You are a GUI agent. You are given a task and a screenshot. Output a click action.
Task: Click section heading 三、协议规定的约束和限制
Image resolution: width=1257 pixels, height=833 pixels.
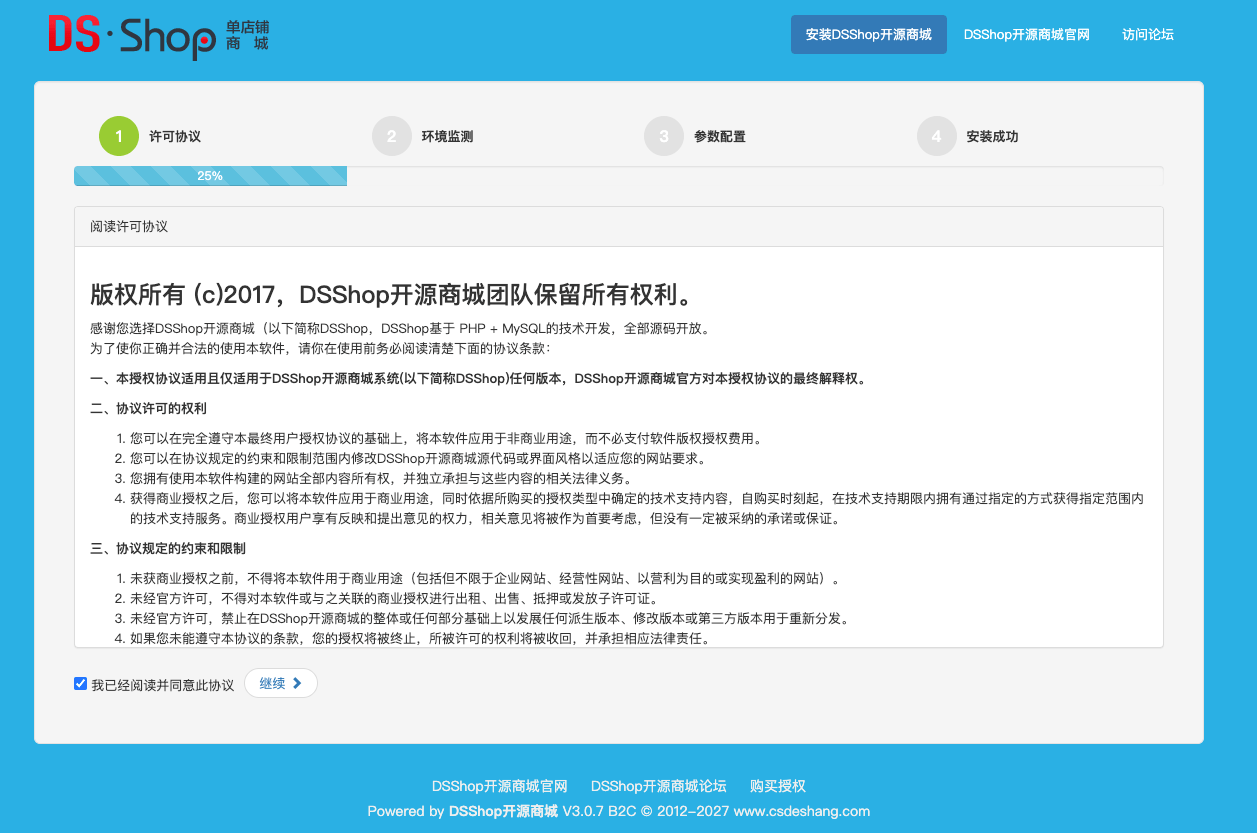click(x=168, y=549)
